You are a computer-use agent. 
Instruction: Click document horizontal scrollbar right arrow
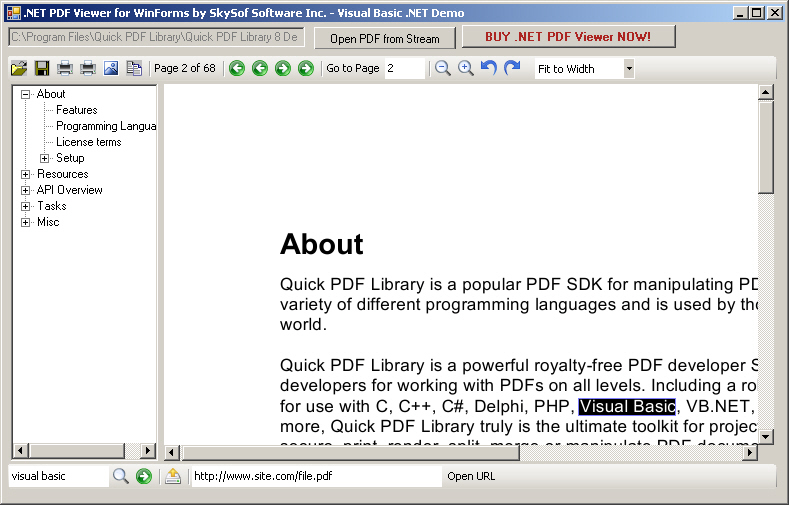pos(750,453)
